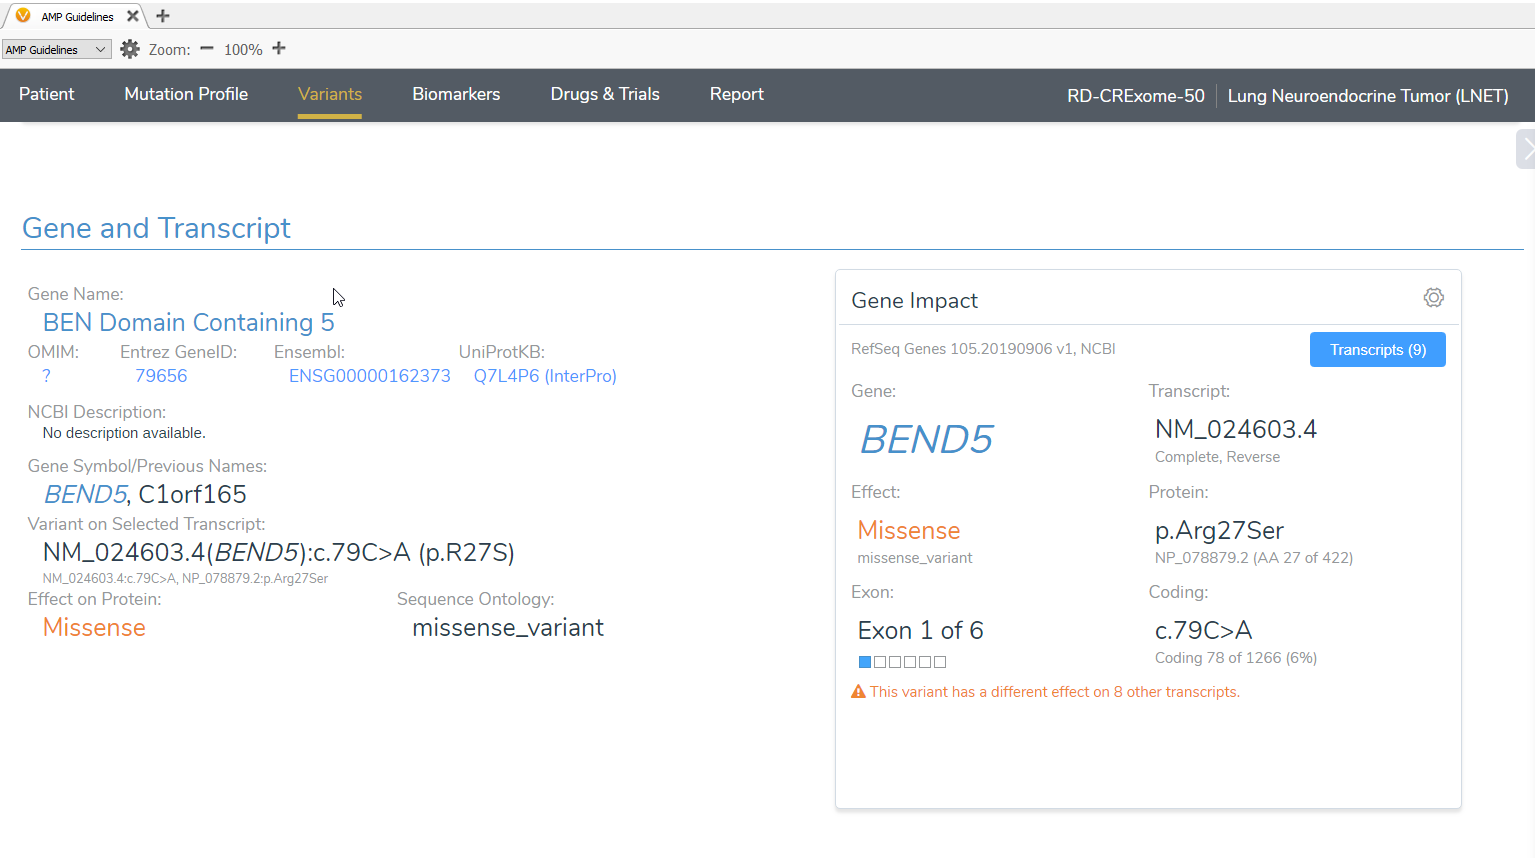Add a new tab with plus icon
Screen dimensions: 1535x858
tap(163, 16)
